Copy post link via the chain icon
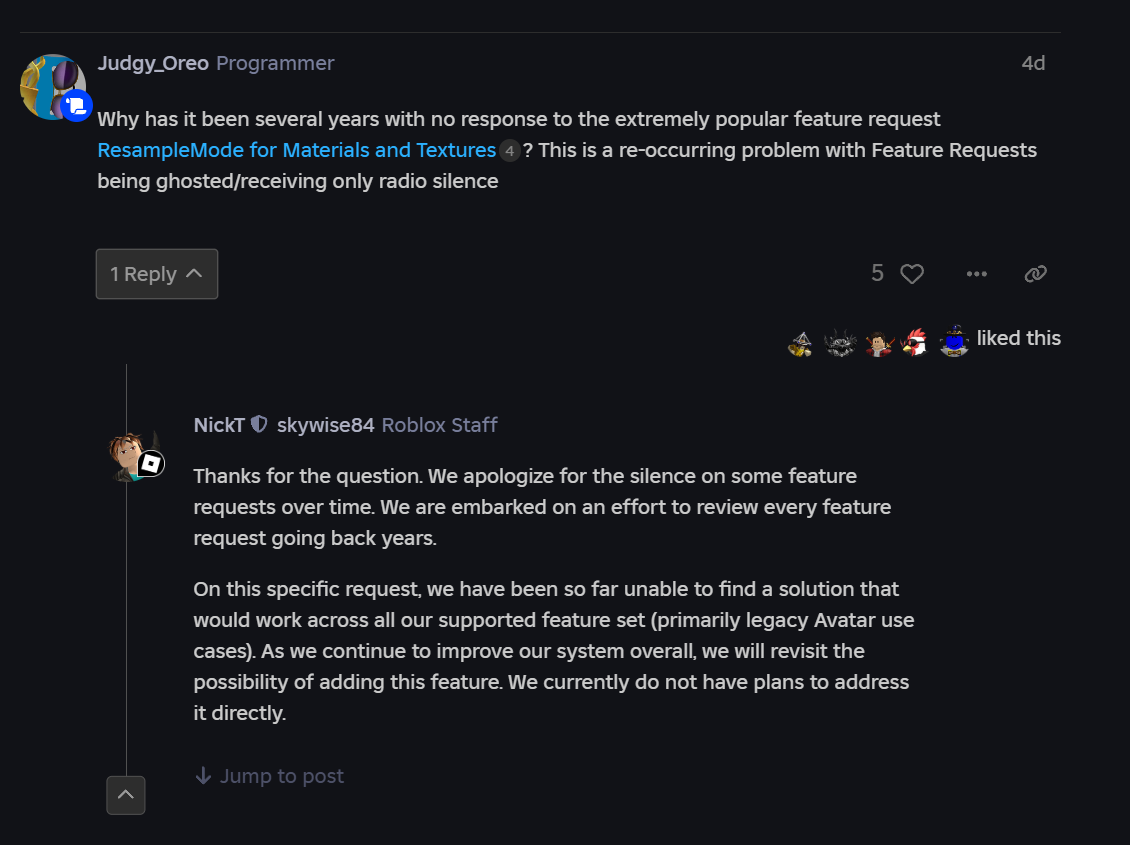Screen dimensions: 1130x845 click(x=1036, y=274)
